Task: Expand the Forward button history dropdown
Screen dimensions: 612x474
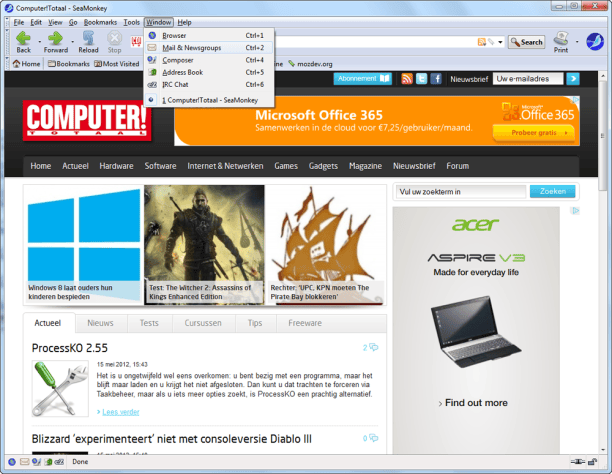Action: pos(73,41)
